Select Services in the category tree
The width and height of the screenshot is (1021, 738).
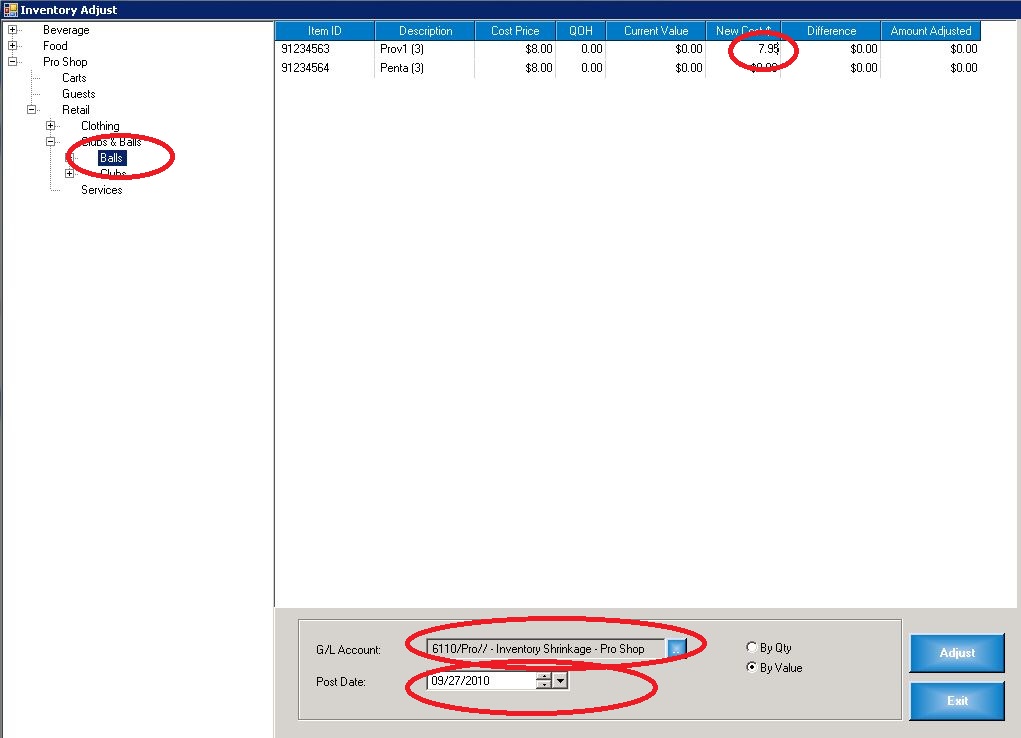102,190
